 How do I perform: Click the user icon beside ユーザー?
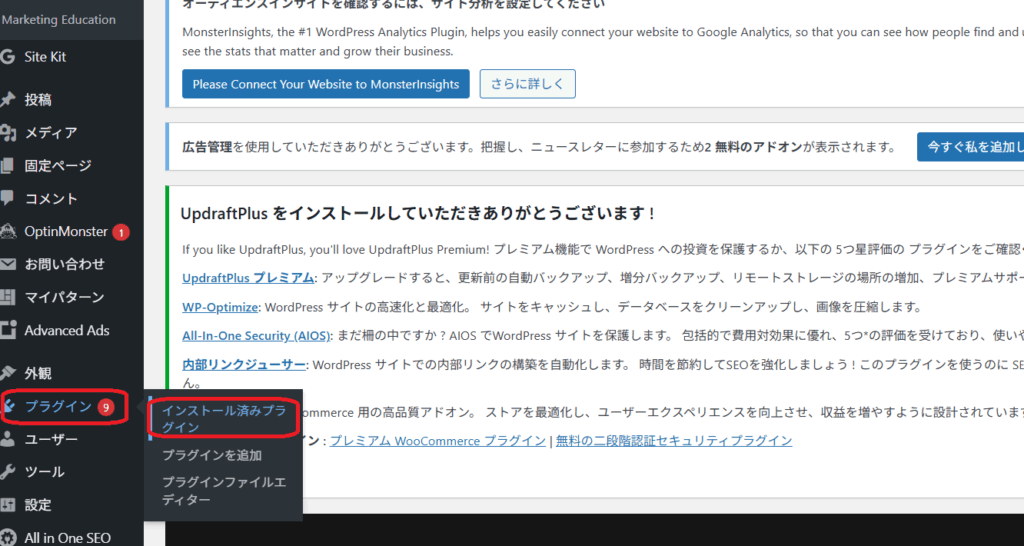[x=7, y=440]
